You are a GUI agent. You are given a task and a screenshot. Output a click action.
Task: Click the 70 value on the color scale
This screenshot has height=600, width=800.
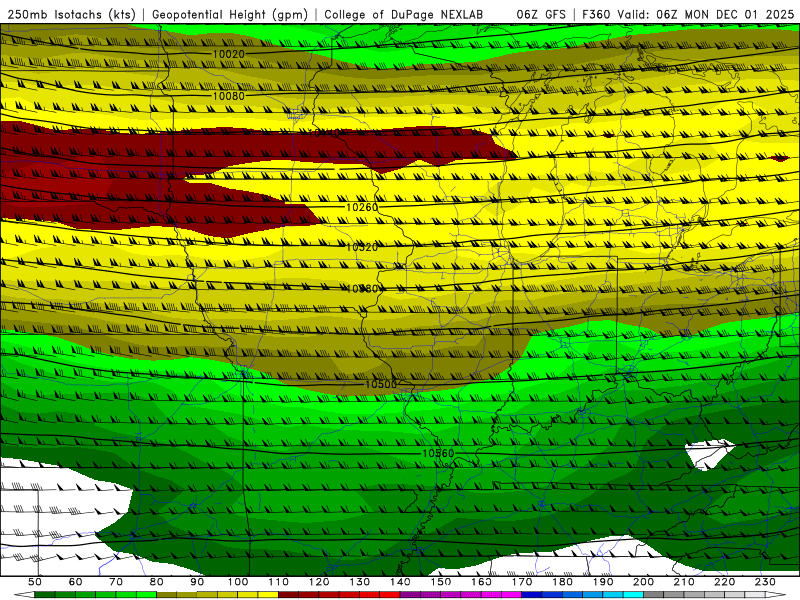[116, 582]
